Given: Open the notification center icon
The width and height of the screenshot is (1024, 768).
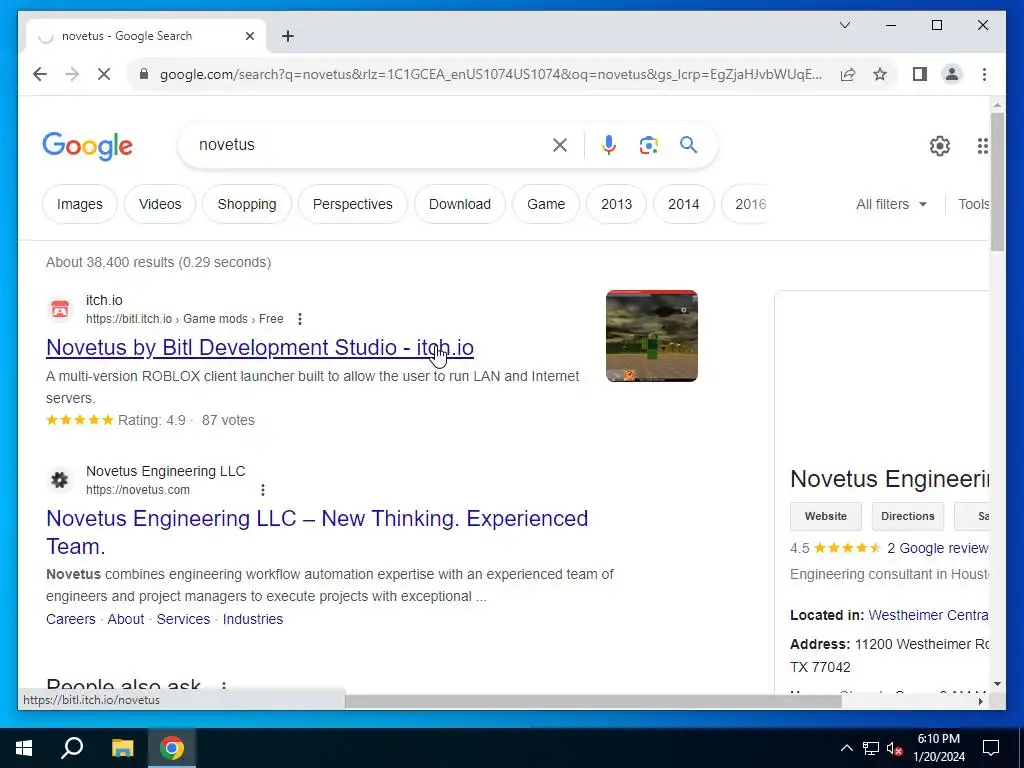Looking at the screenshot, I should pos(991,748).
